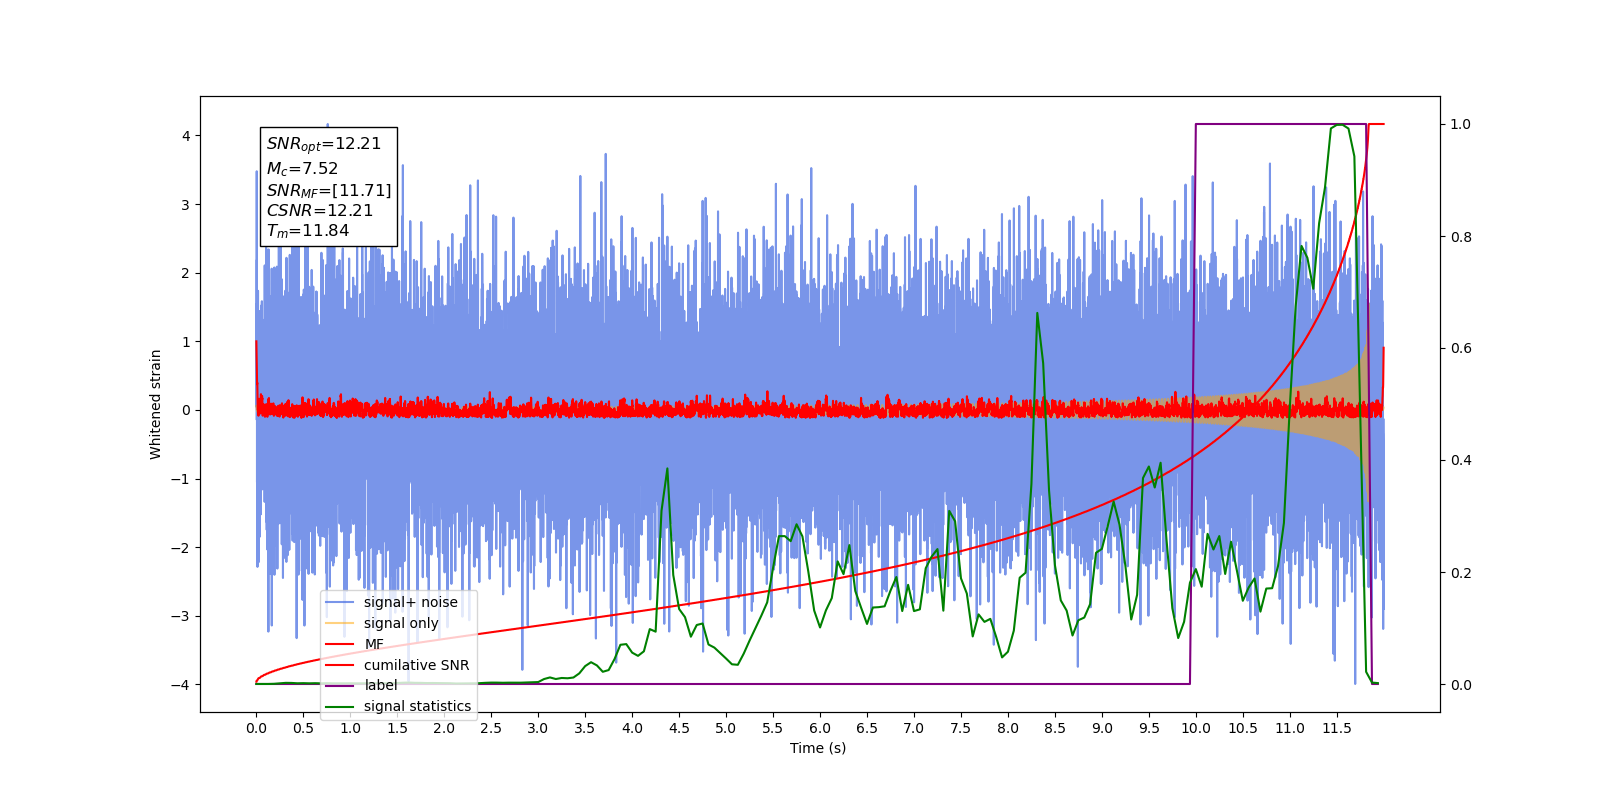This screenshot has width=1600, height=800.
Task: Click the 4.5 tick on time axis
Action: 679,728
